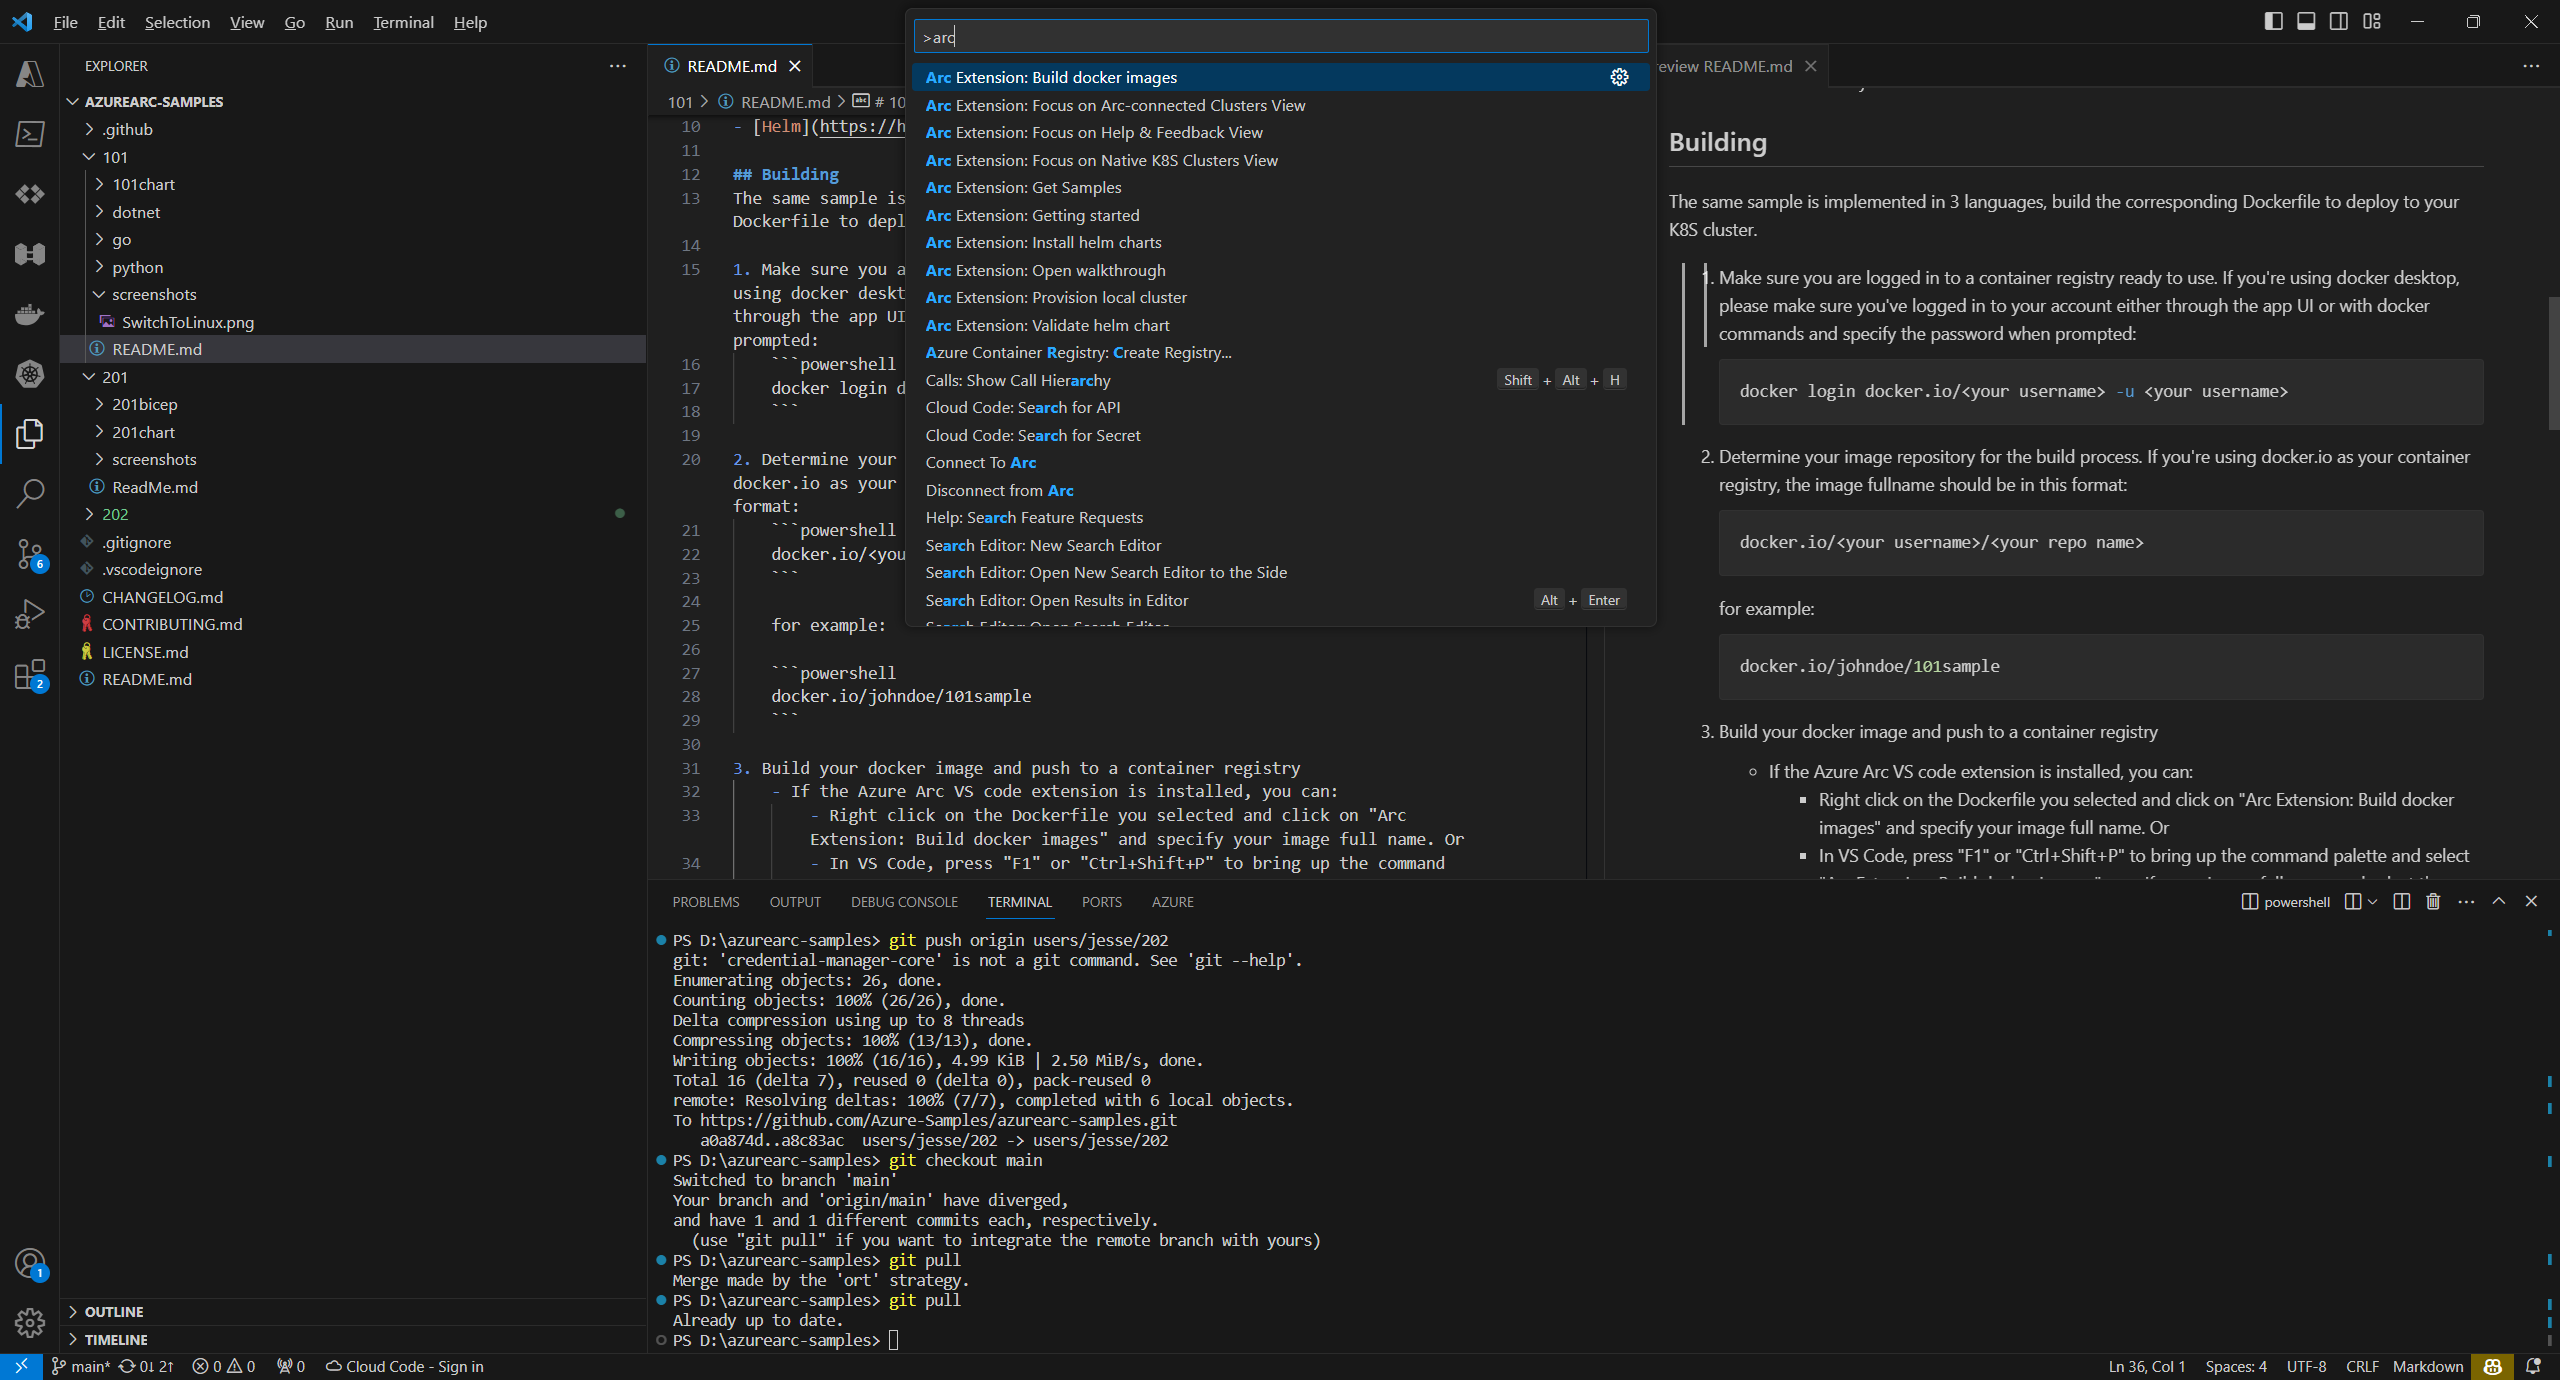Open the Azure icon in activity bar

point(29,74)
